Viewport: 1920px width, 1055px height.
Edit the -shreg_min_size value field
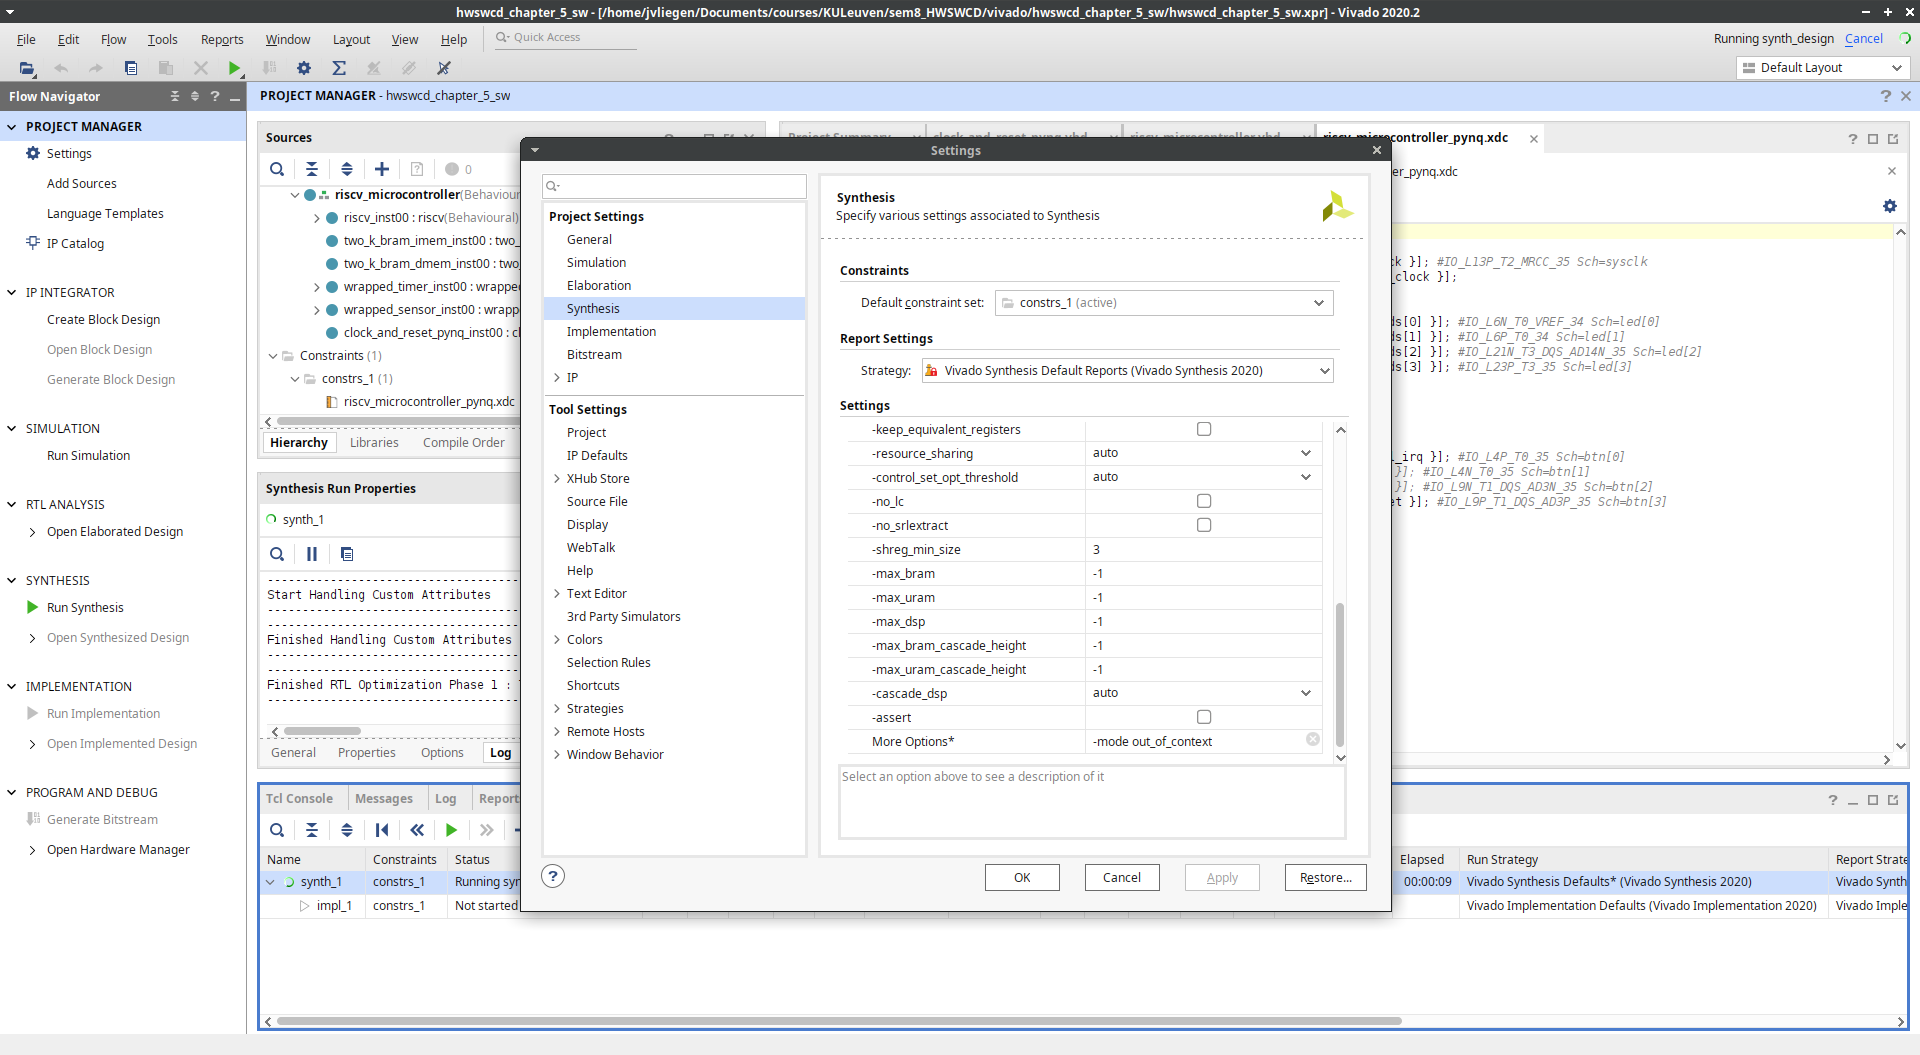pos(1203,549)
